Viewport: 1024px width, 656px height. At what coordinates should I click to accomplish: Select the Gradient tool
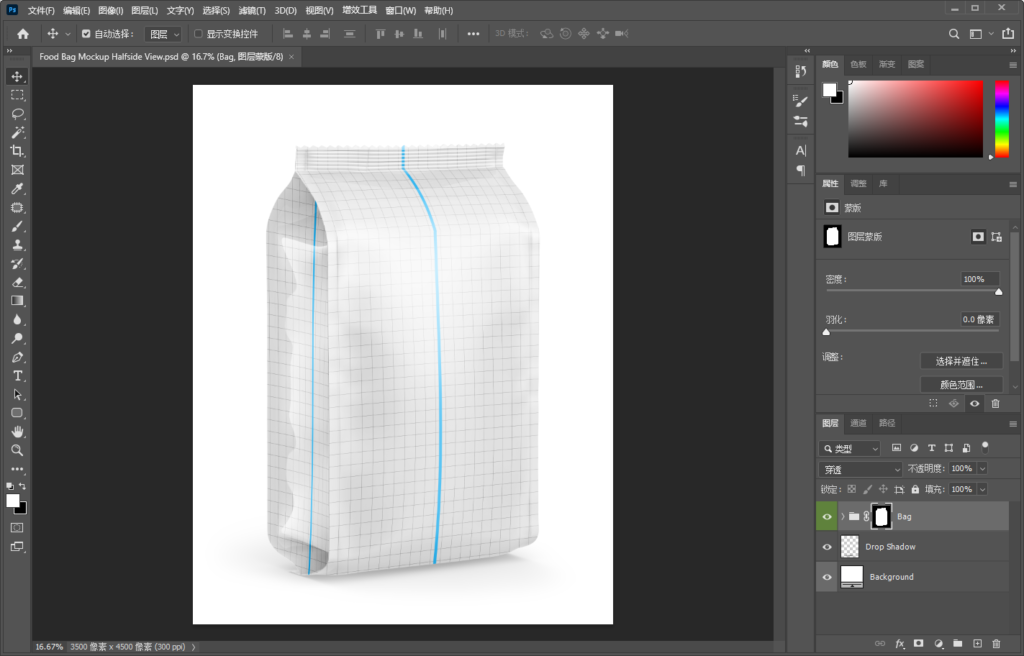18,301
